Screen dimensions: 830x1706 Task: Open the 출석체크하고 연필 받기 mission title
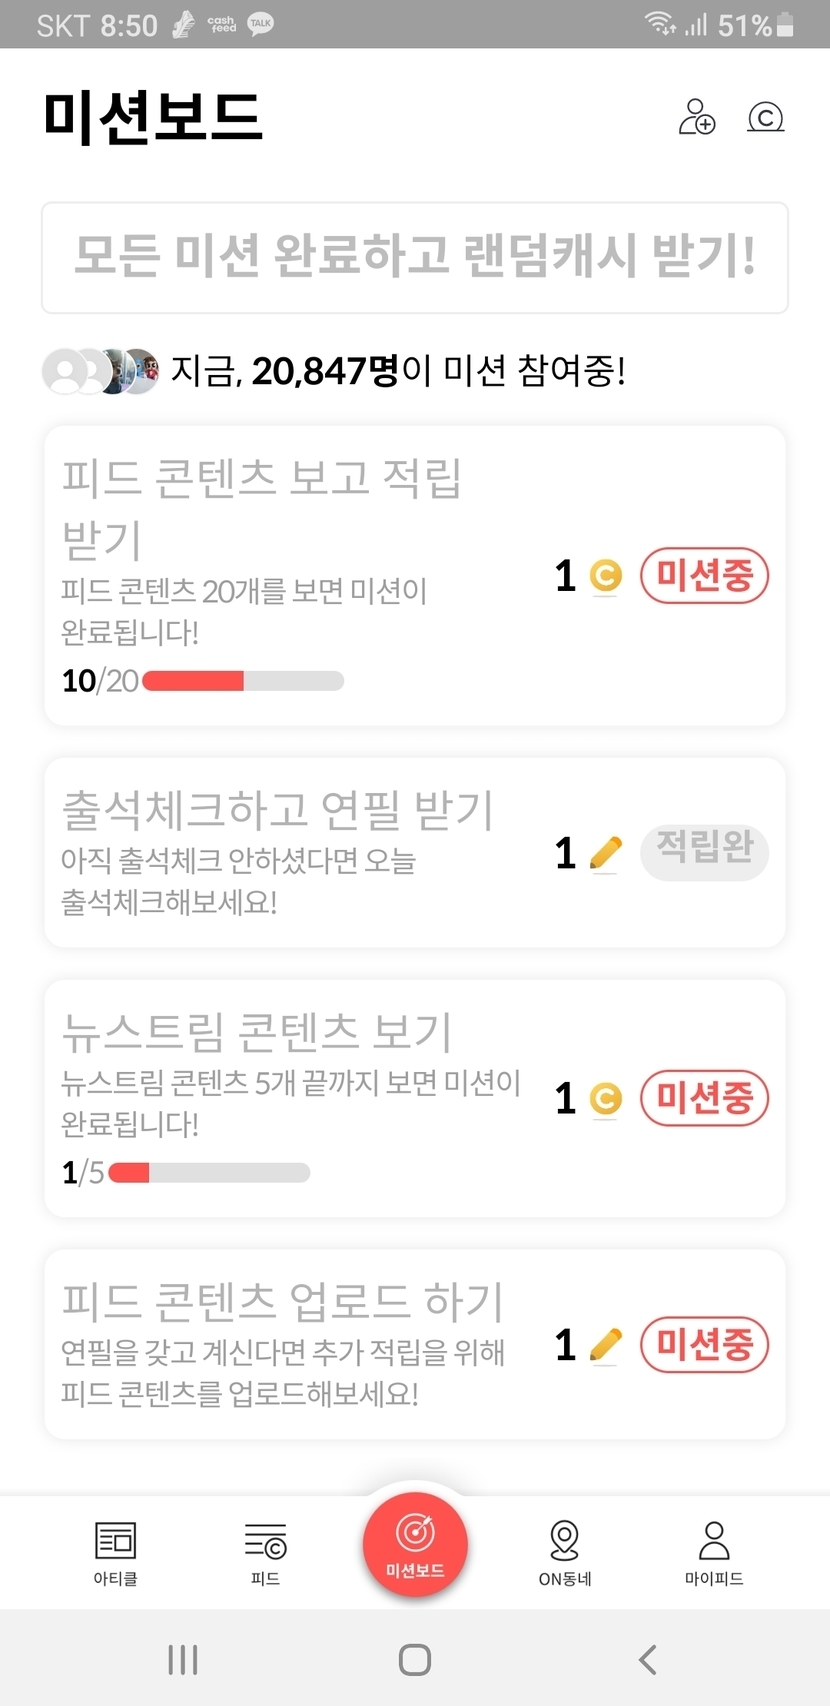278,809
